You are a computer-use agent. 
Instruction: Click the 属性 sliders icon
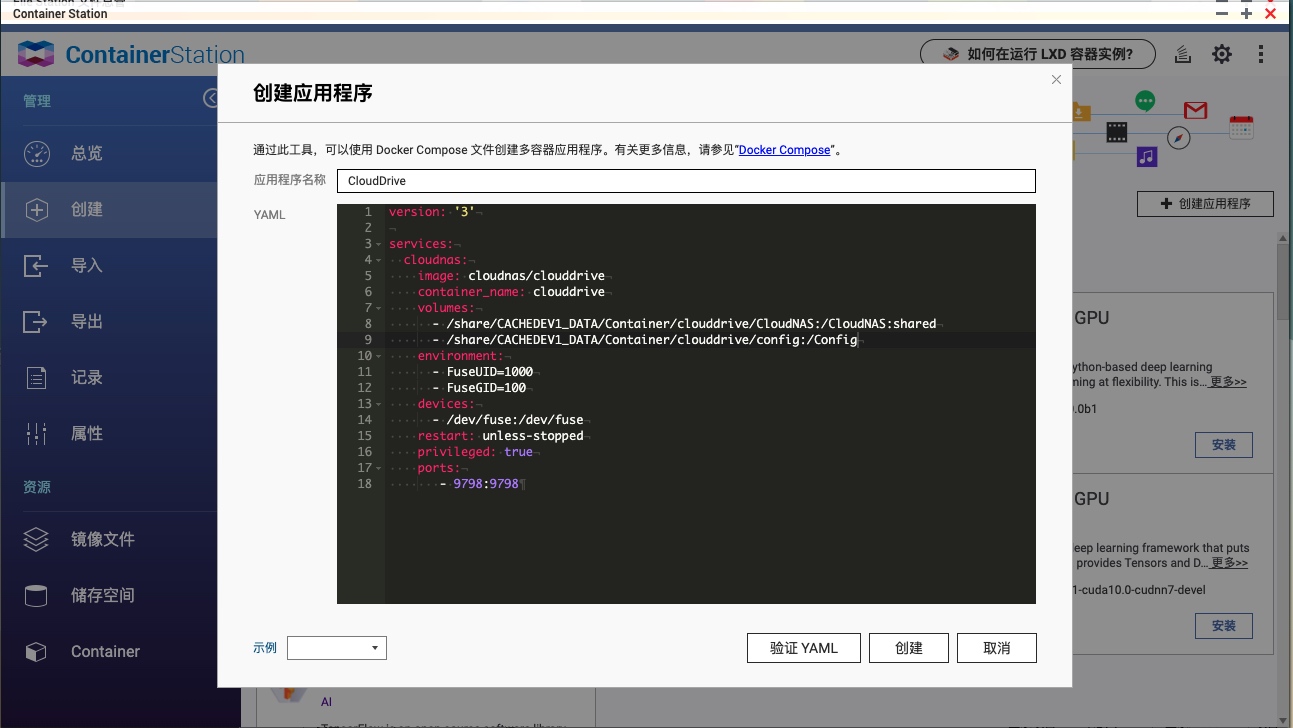coord(36,434)
